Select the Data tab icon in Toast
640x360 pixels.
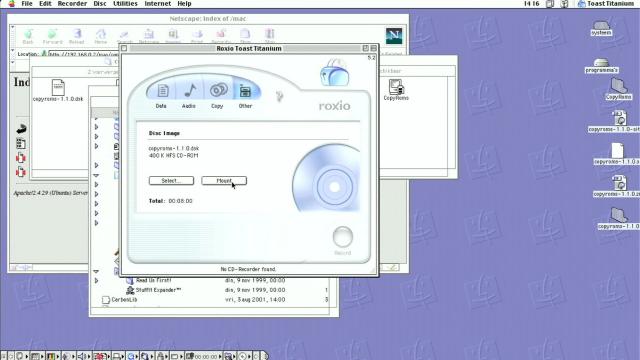162,91
